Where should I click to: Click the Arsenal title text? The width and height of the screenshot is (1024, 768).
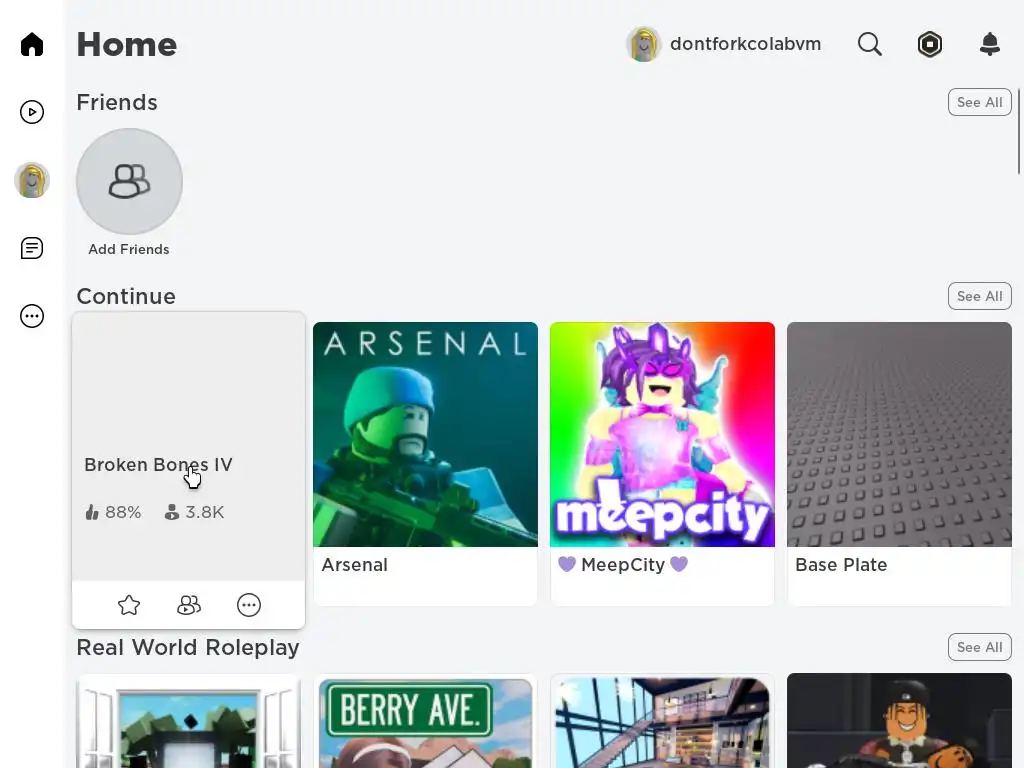pos(355,565)
